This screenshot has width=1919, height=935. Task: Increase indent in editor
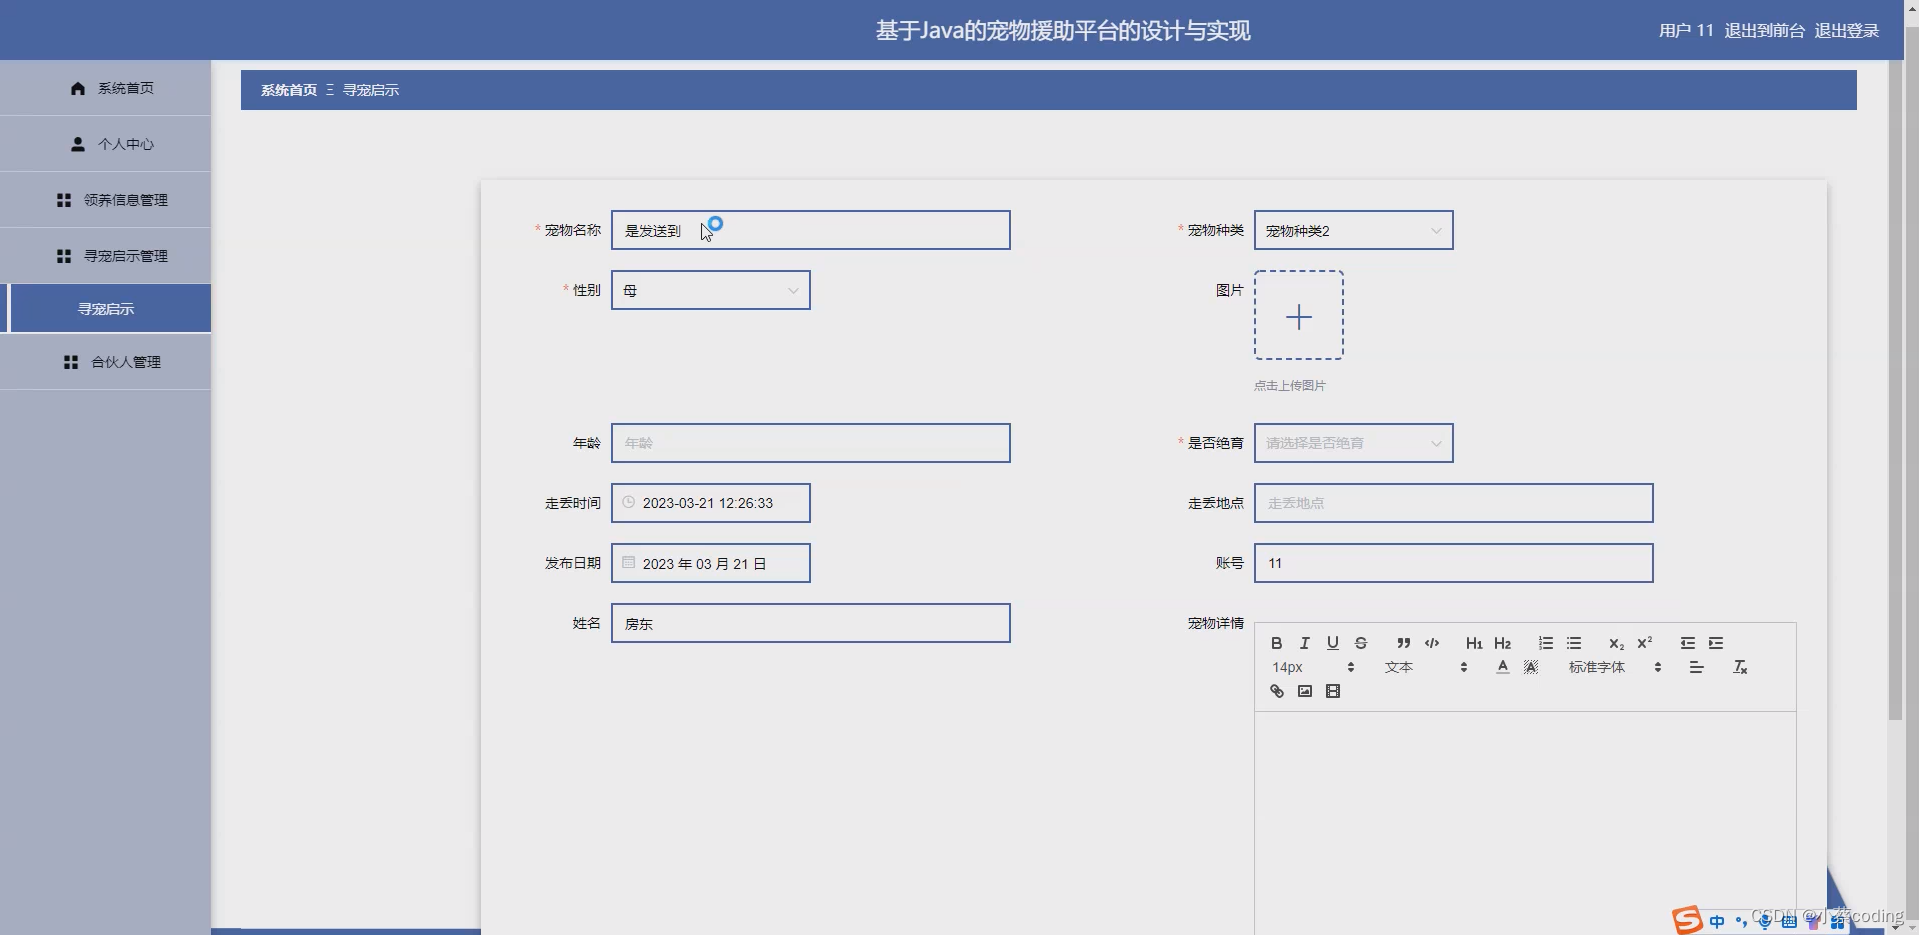(1715, 643)
